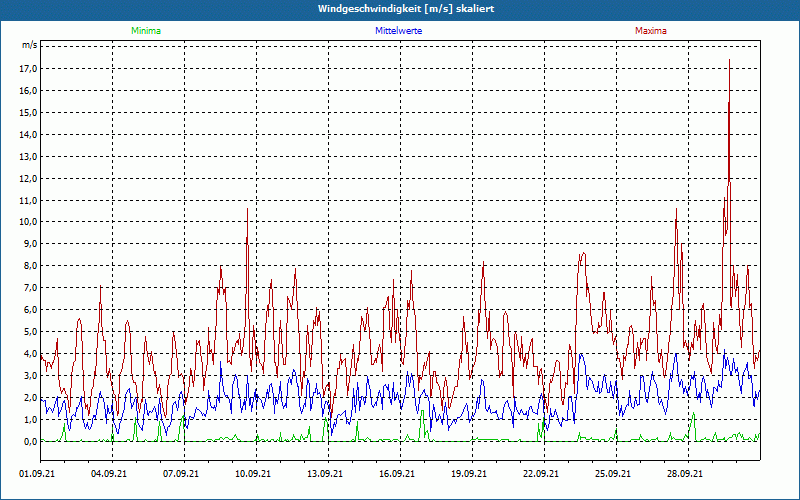Click the 1,0 y-axis value
The height and width of the screenshot is (500, 800).
[x=31, y=419]
